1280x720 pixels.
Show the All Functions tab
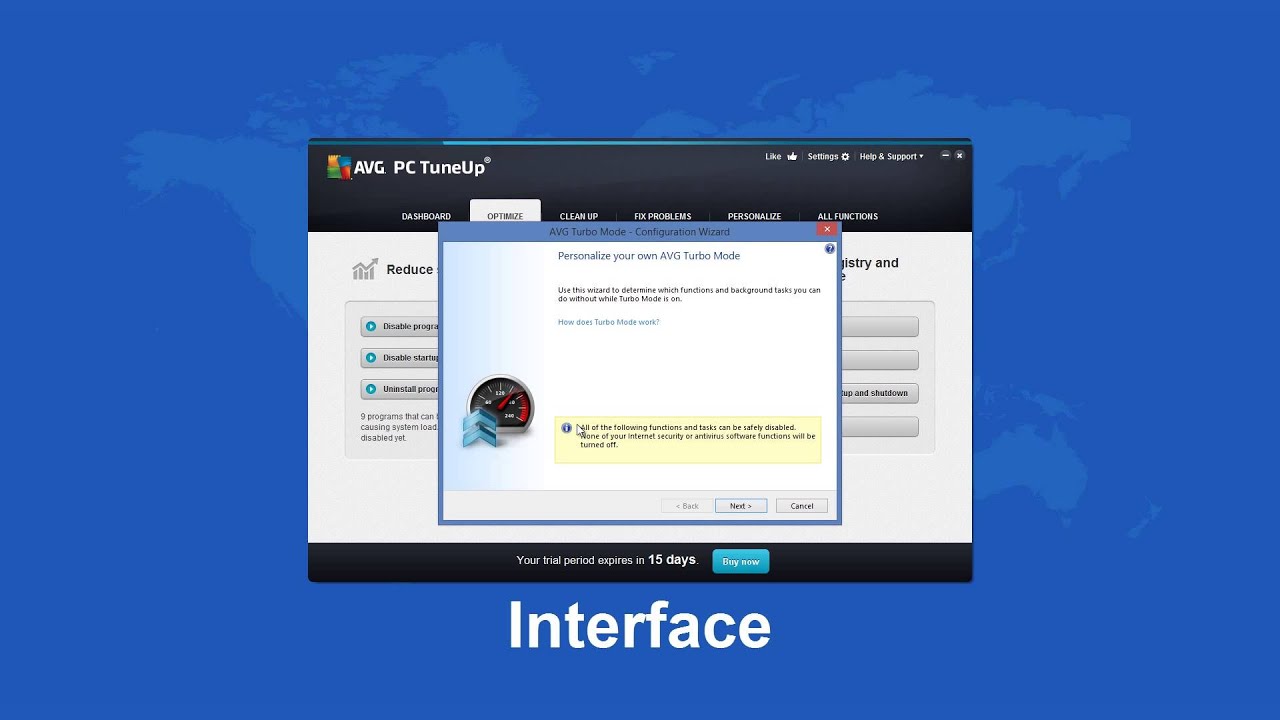coord(848,216)
